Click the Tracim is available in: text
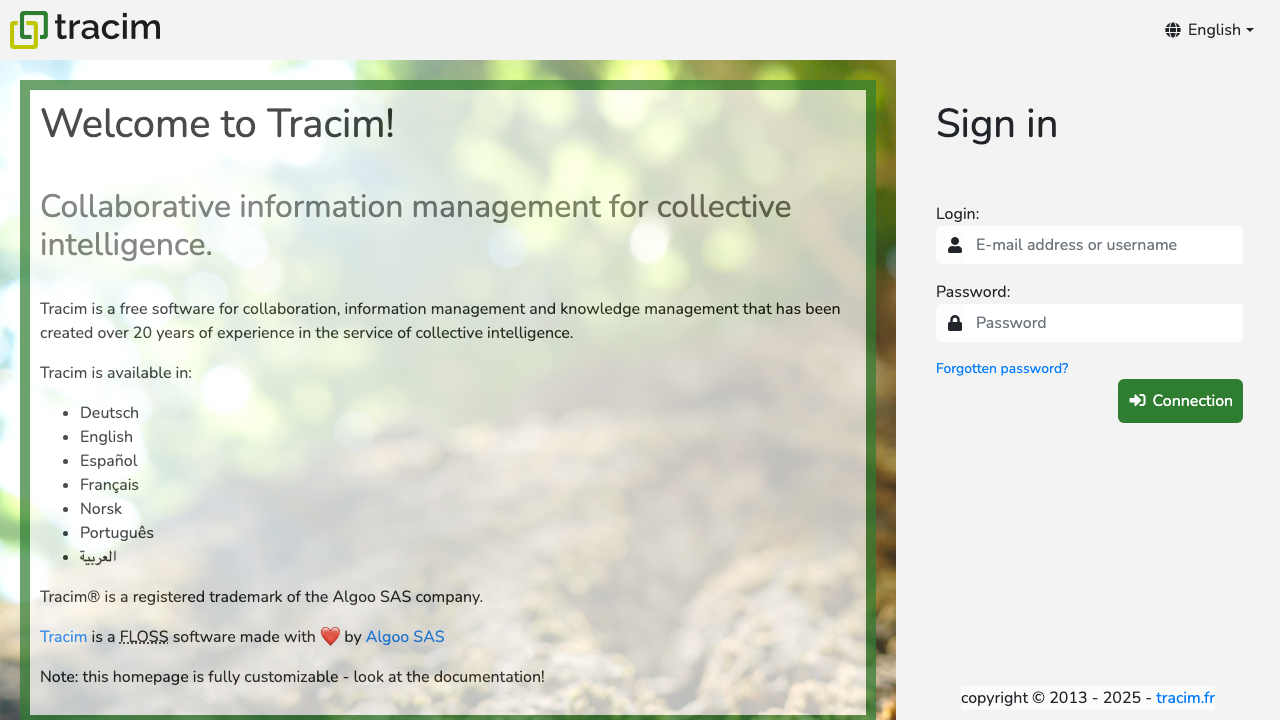This screenshot has width=1280, height=720. (x=116, y=373)
